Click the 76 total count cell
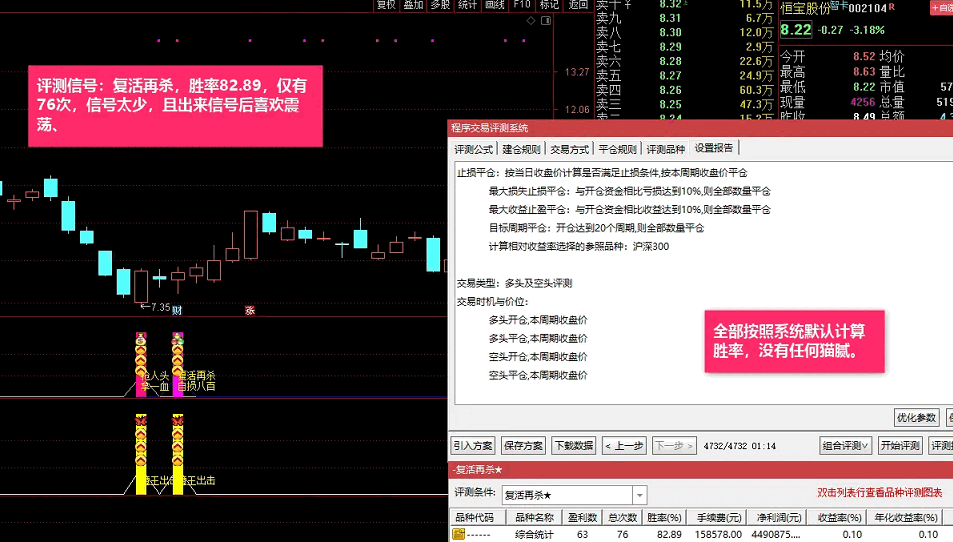Viewport: 953px width, 542px height. tap(622, 535)
